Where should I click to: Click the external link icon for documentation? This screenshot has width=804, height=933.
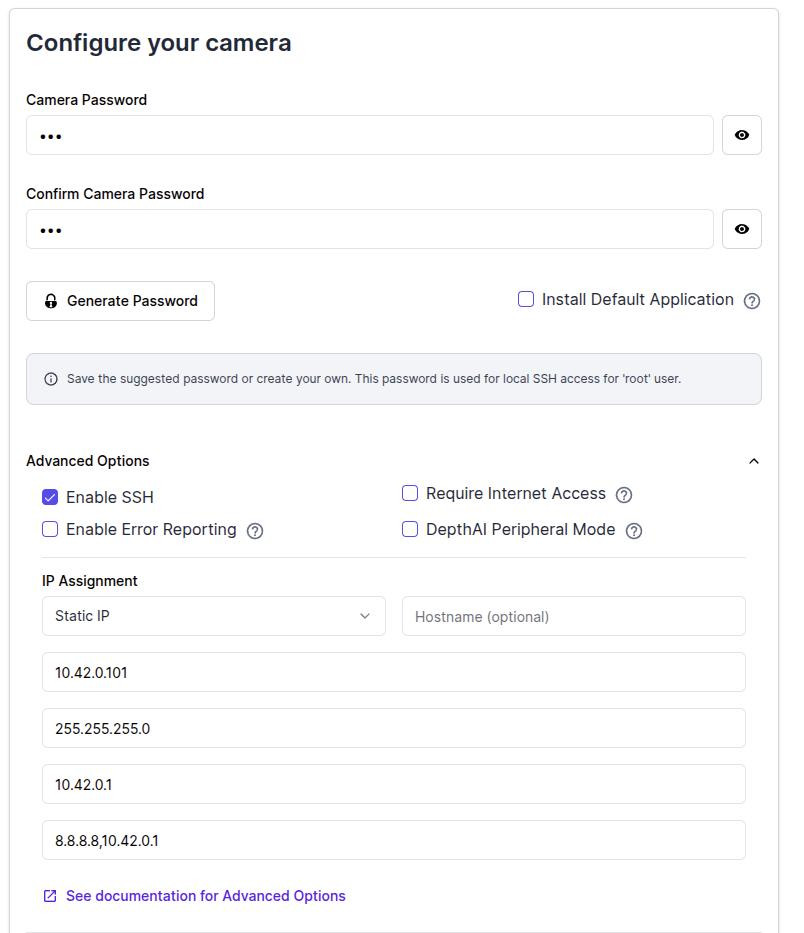pos(50,896)
